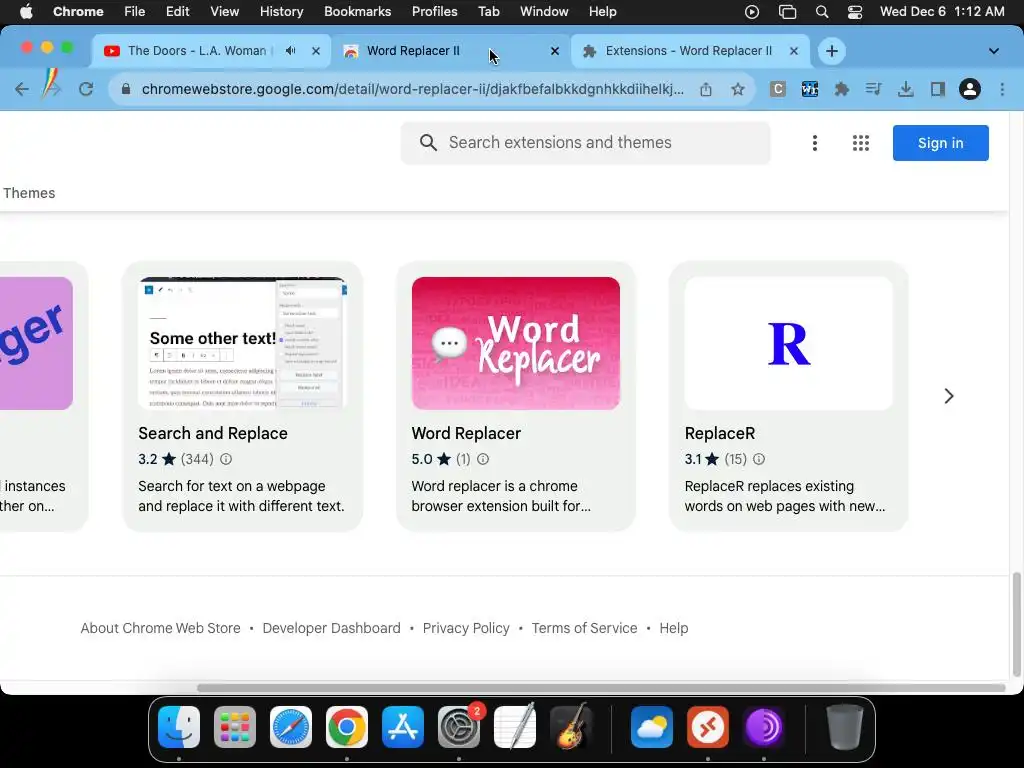Screen dimensions: 1024x768
Task: Open Finder from the dock
Action: [179, 727]
